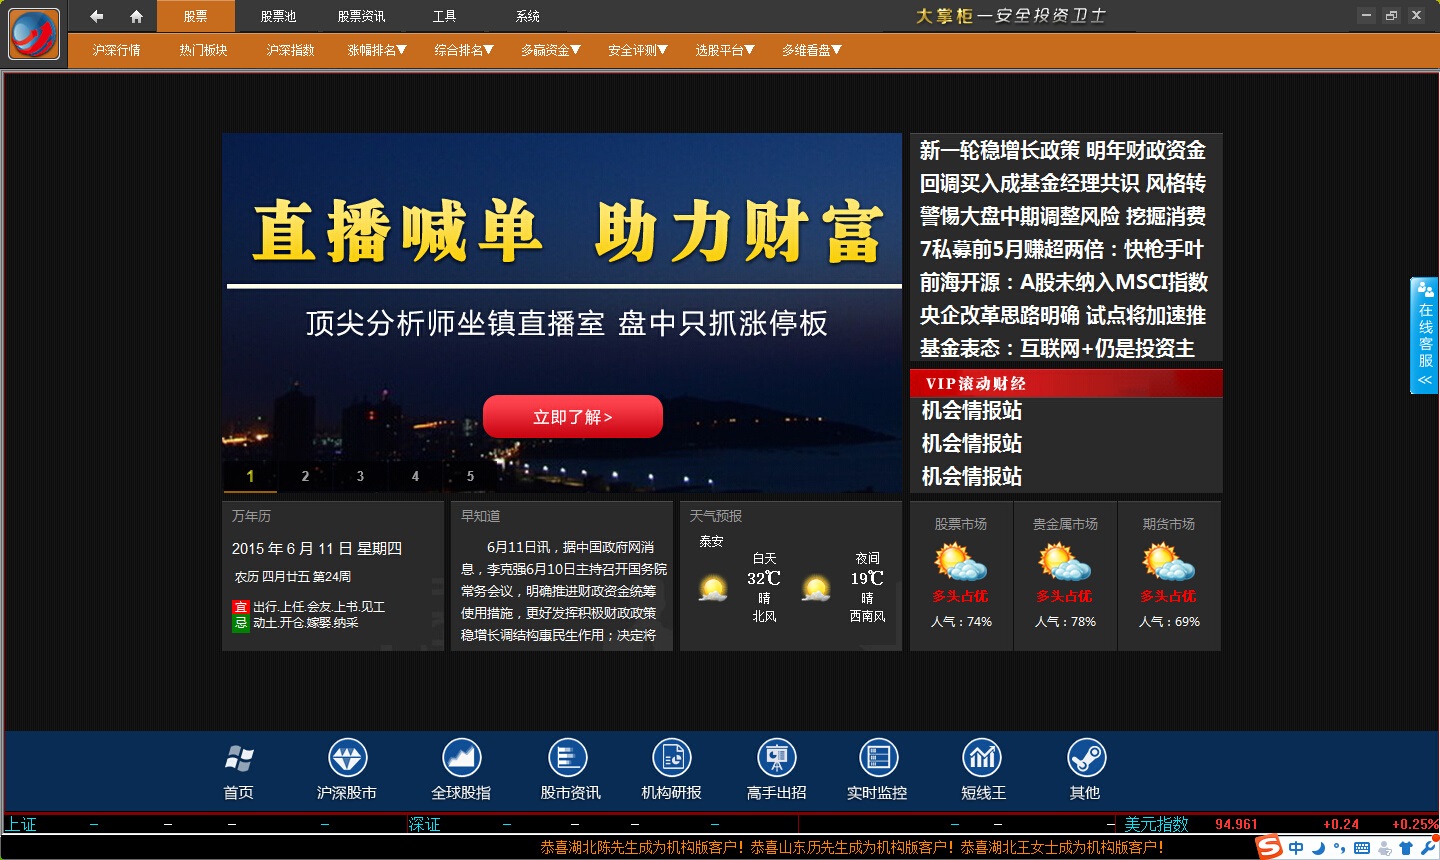Screen dimensions: 1440x860
Task: Open headline 前海开源：A股未纳入MSCI指数
Action: pyautogui.click(x=1063, y=282)
